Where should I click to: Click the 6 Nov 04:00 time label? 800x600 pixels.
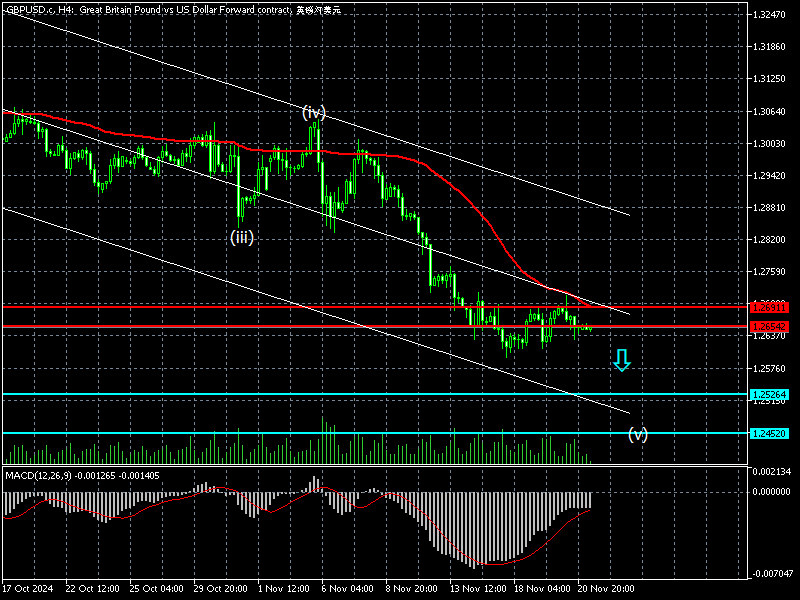(x=348, y=588)
